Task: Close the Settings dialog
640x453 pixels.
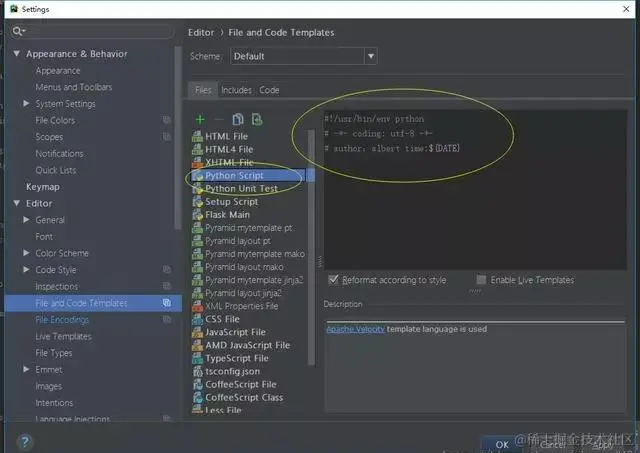Action: coord(626,9)
